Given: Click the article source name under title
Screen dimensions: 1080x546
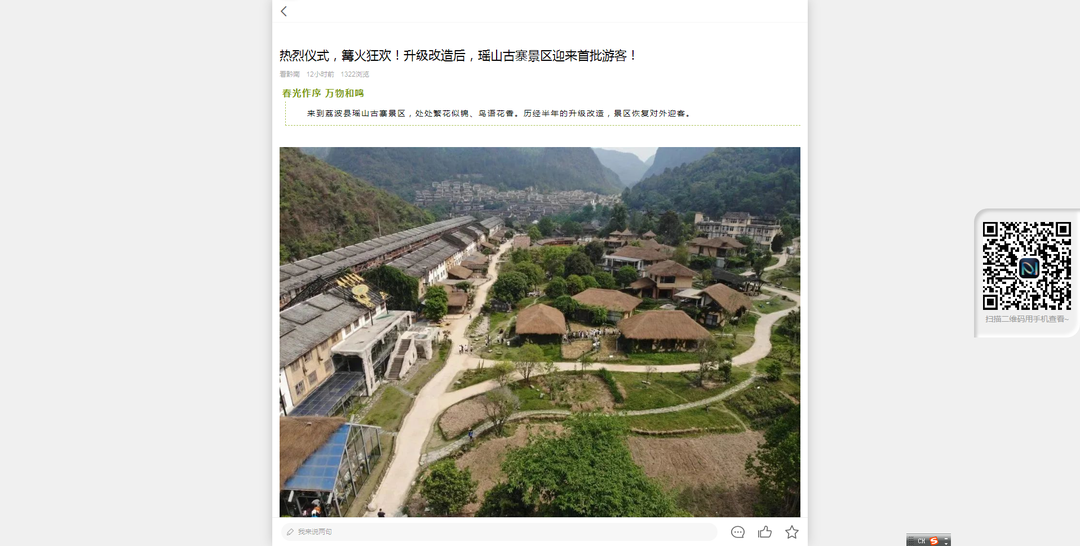Looking at the screenshot, I should point(289,74).
